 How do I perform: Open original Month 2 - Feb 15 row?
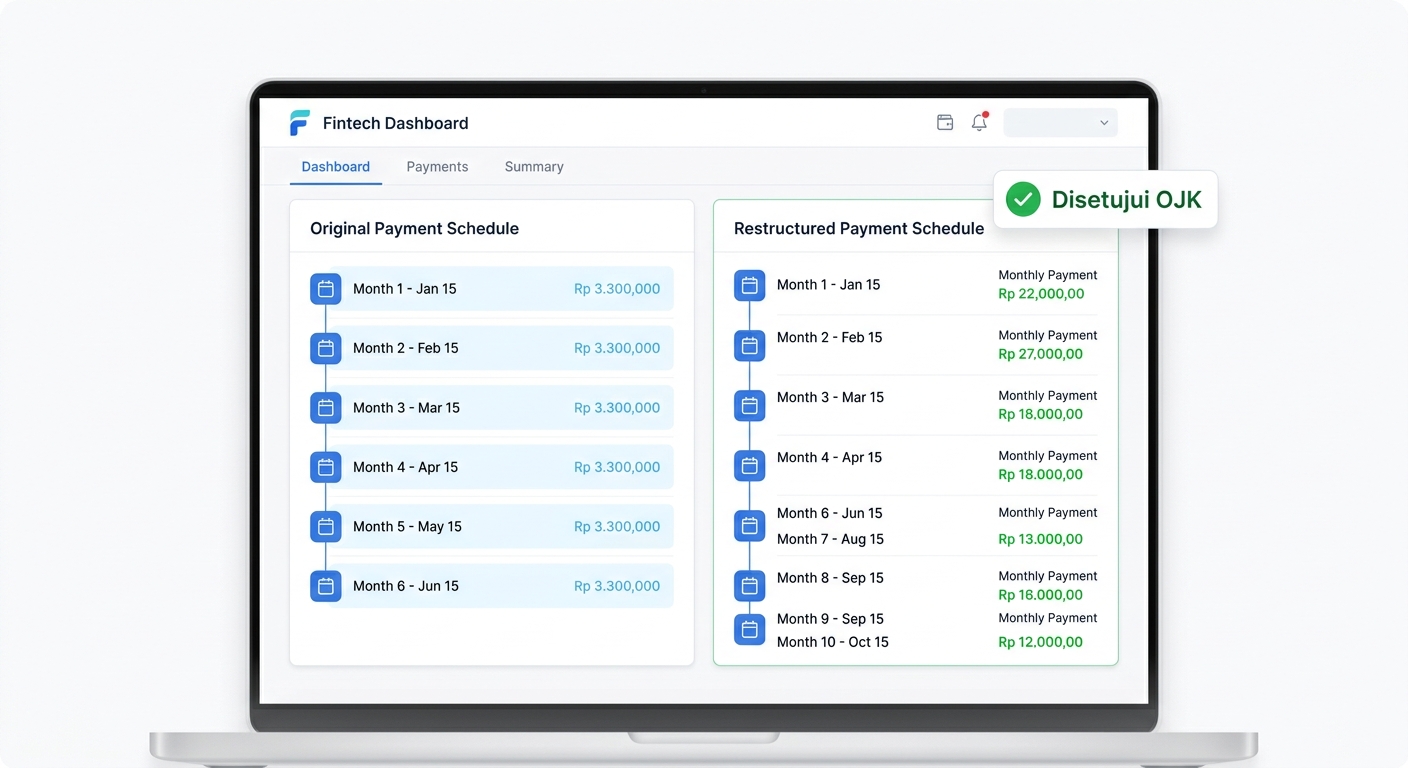coord(492,348)
